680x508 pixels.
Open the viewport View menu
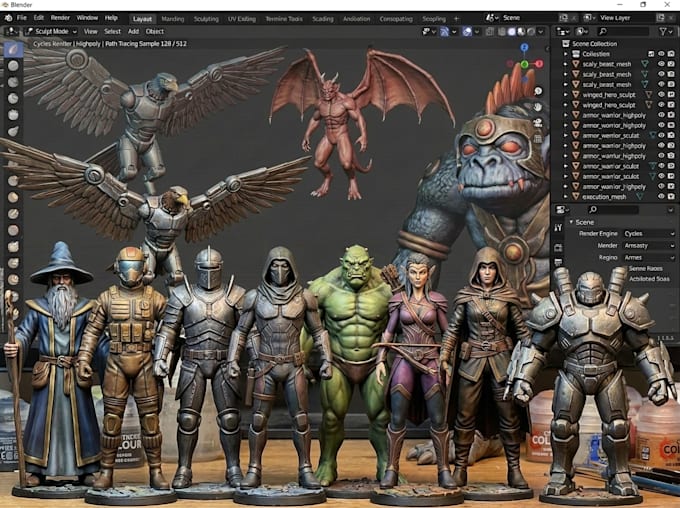[90, 31]
